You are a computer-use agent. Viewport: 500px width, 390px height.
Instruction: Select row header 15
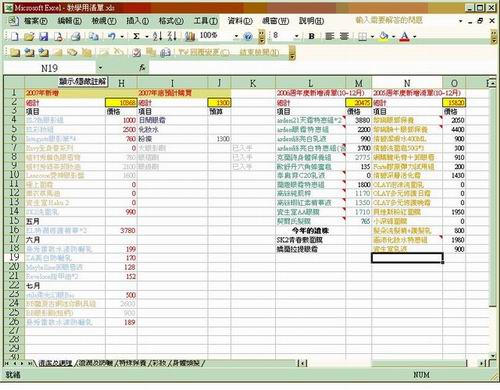click(x=14, y=221)
